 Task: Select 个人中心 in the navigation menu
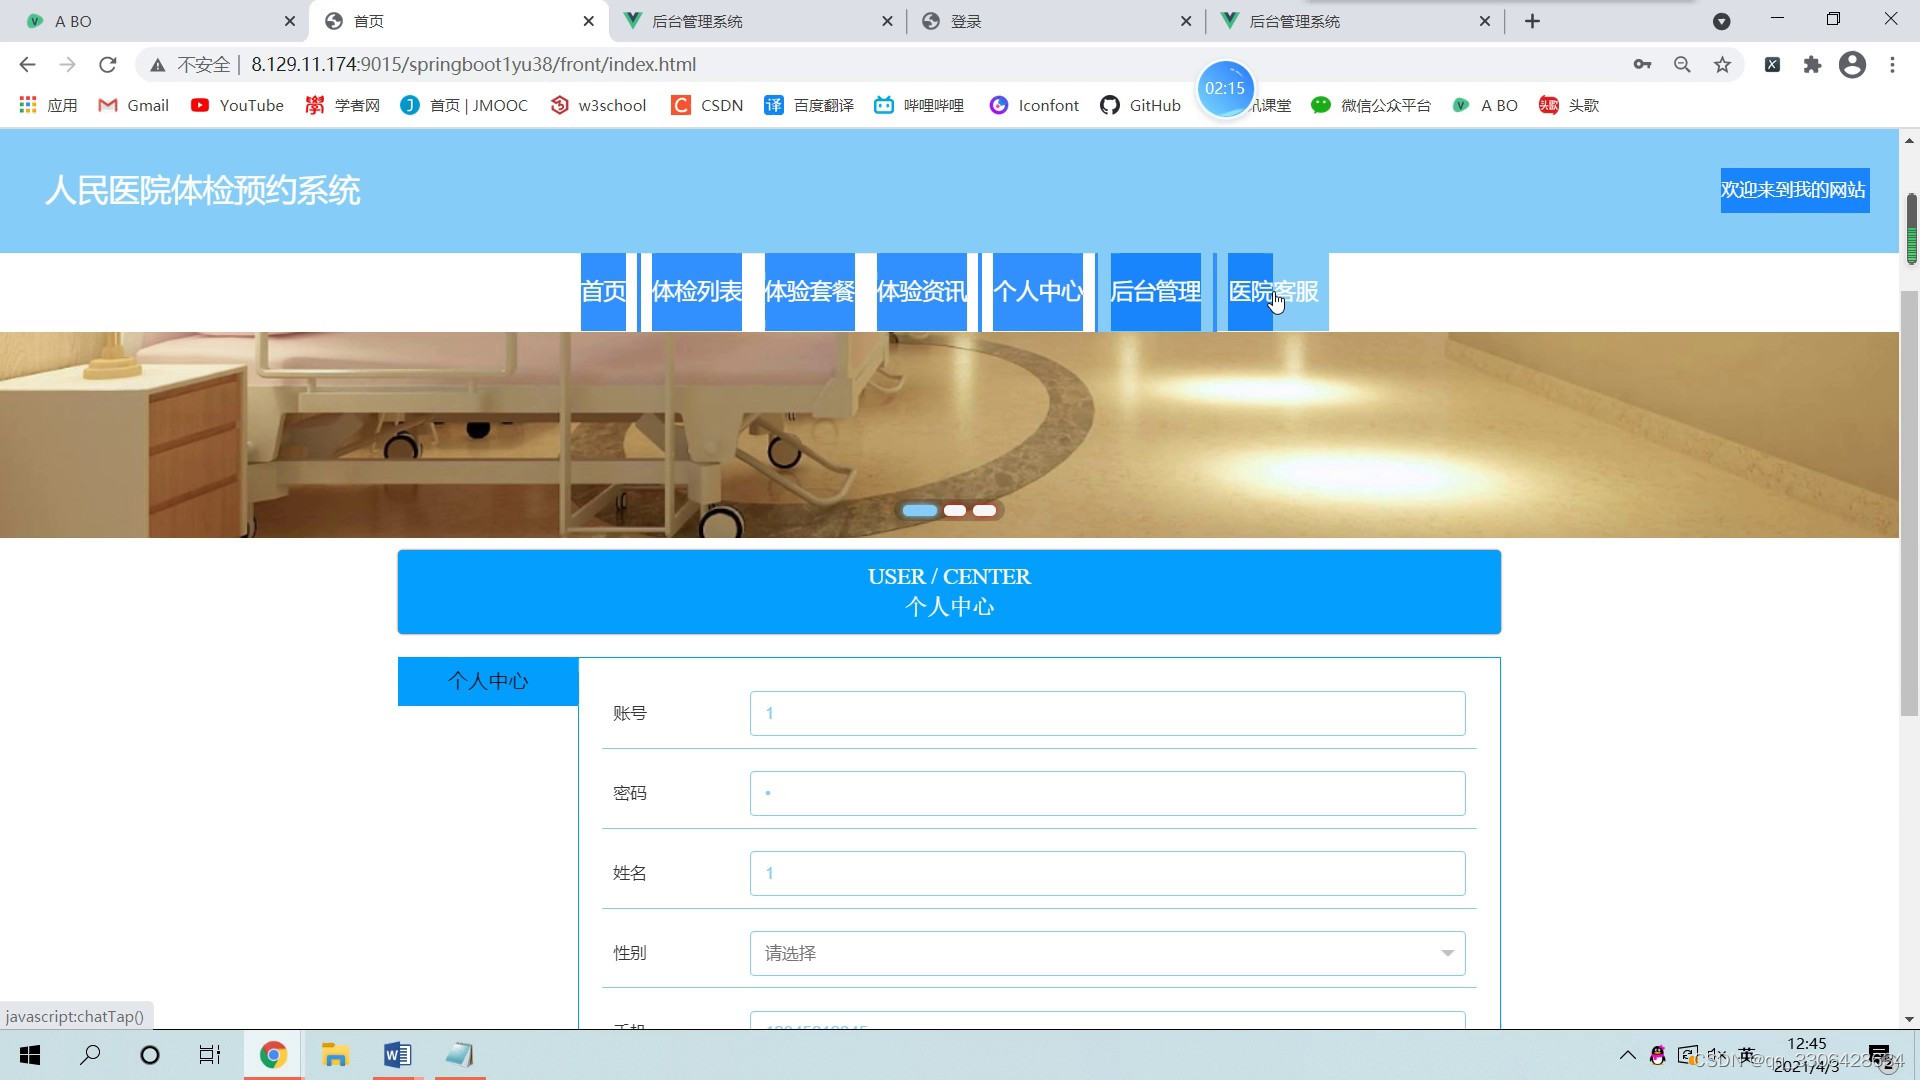pos(1038,291)
